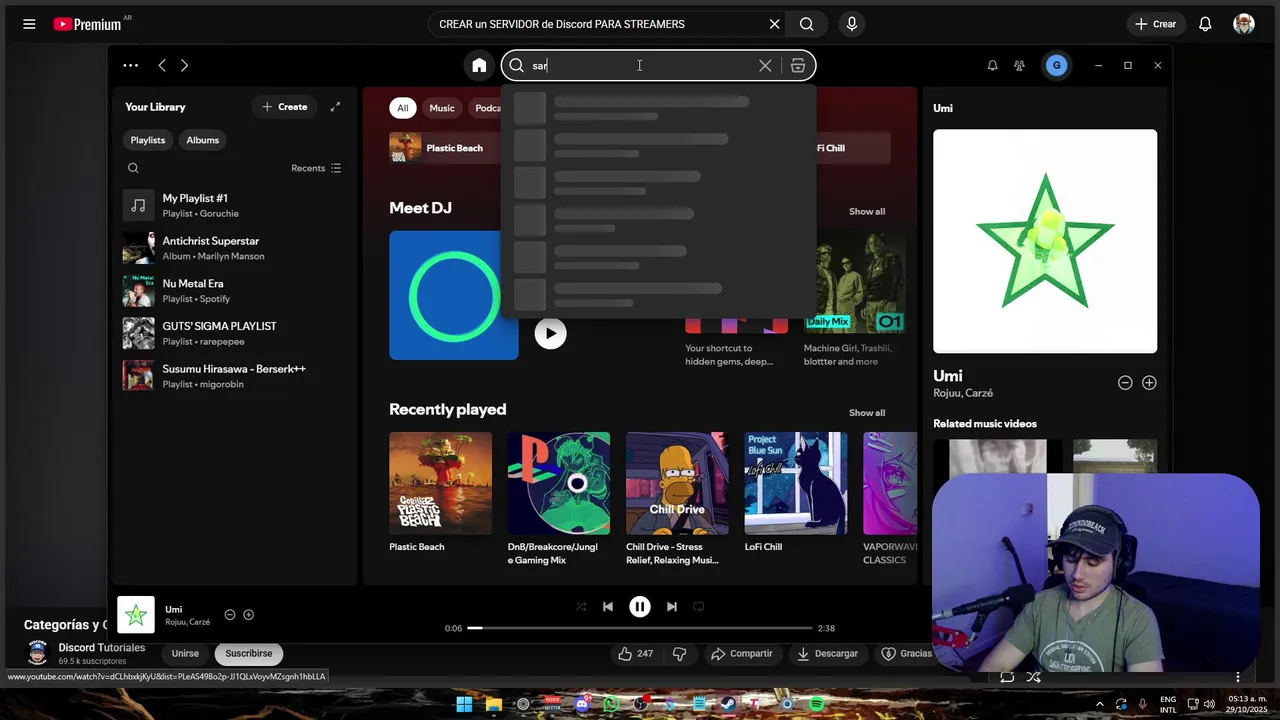Click Compartir share button
1280x720 pixels.
point(741,653)
